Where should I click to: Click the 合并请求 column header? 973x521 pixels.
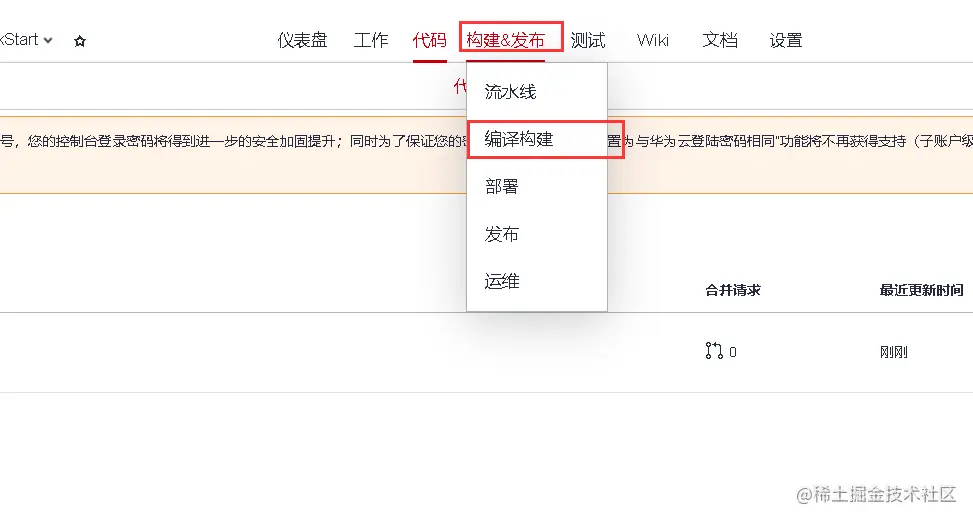point(733,290)
